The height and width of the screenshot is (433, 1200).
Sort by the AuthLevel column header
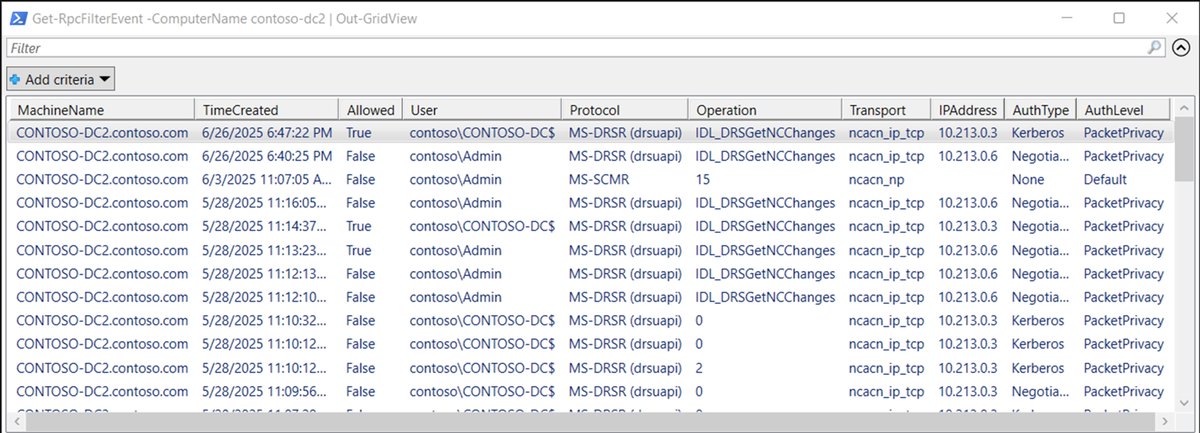pyautogui.click(x=1123, y=110)
